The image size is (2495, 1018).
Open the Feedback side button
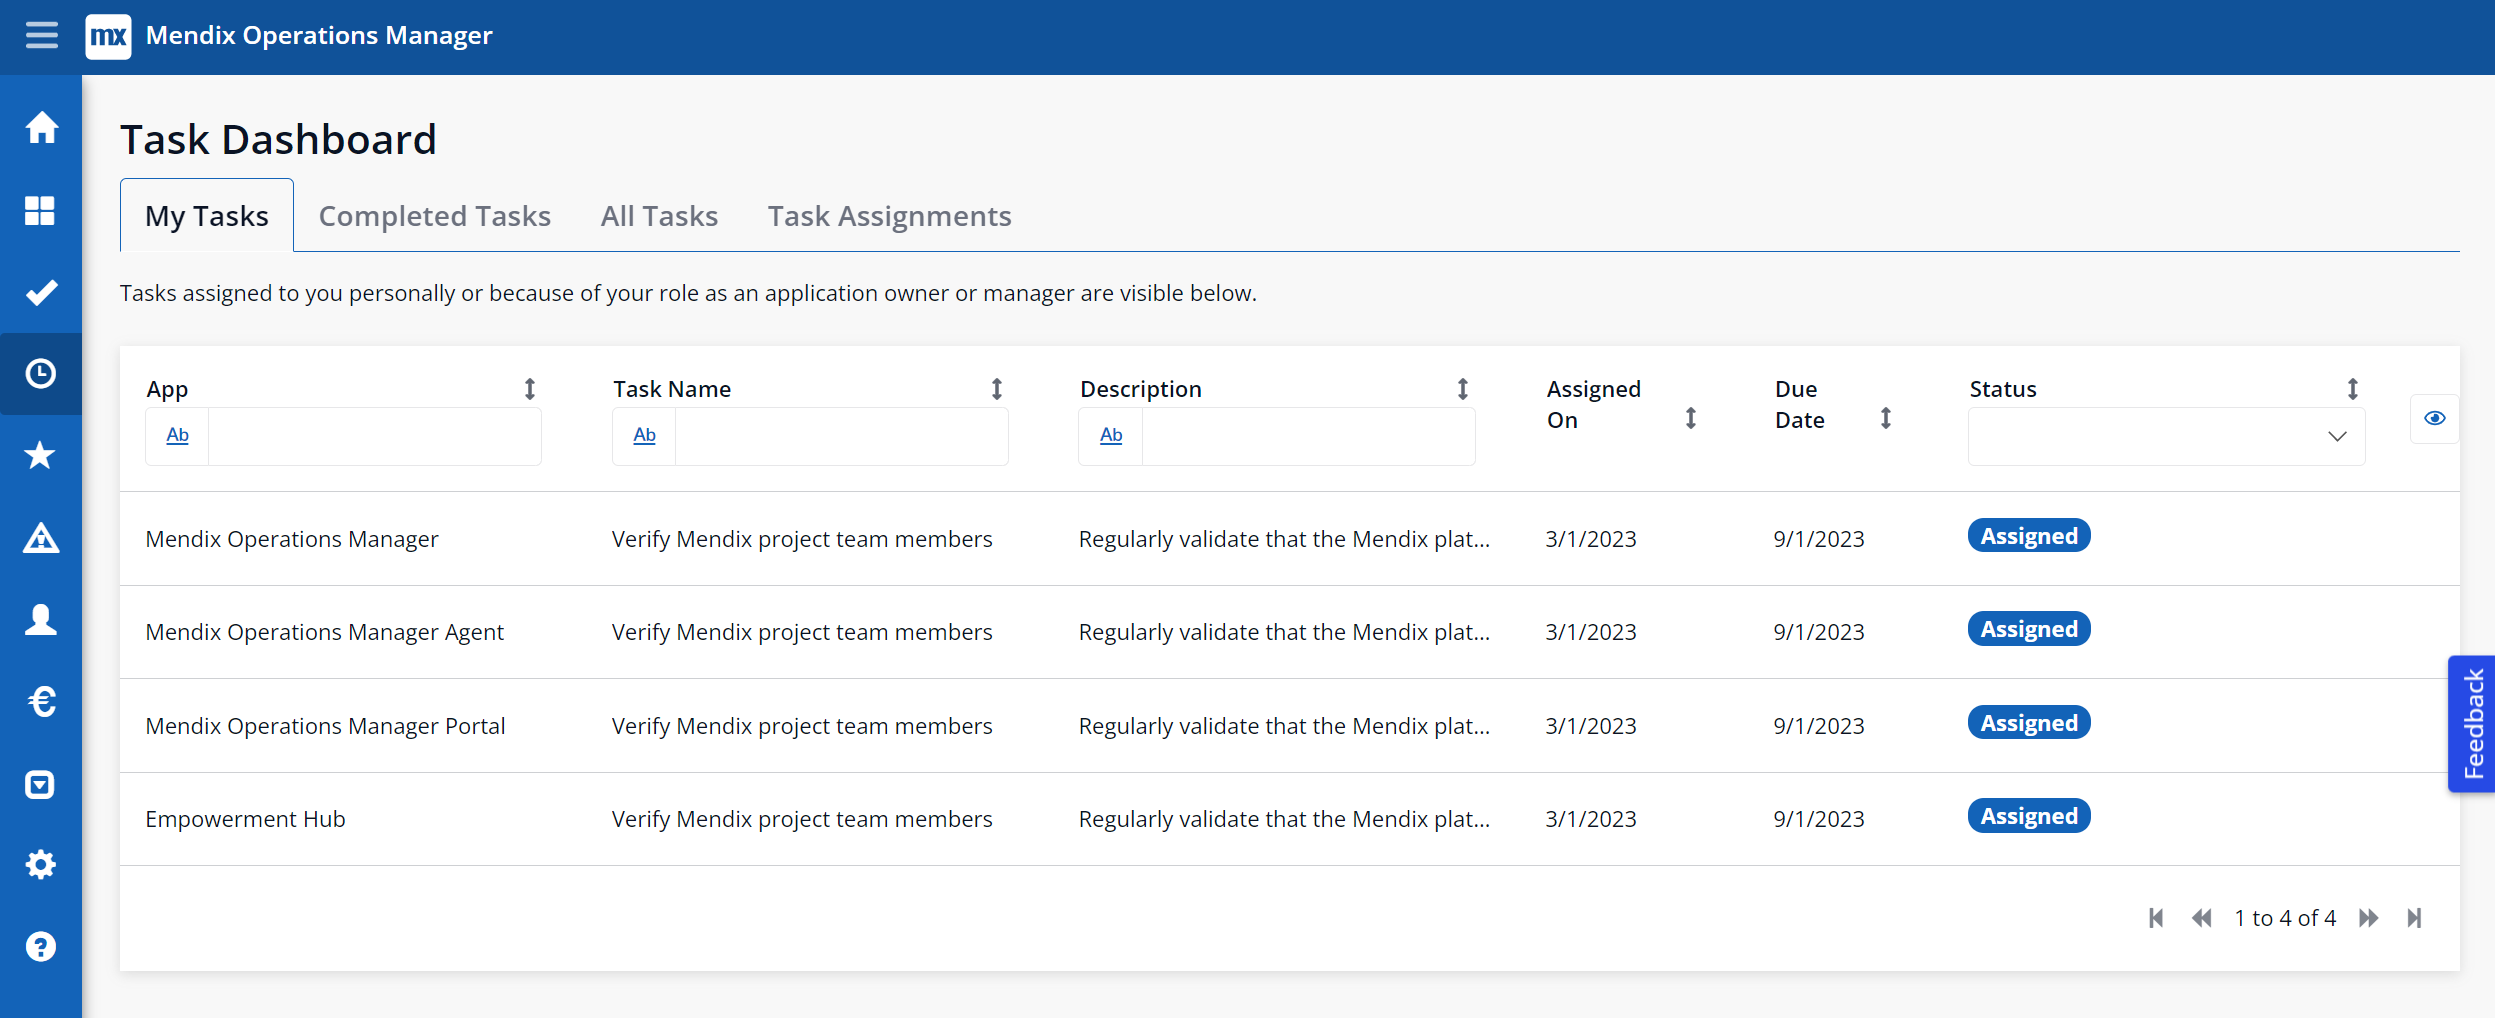pyautogui.click(x=2472, y=724)
